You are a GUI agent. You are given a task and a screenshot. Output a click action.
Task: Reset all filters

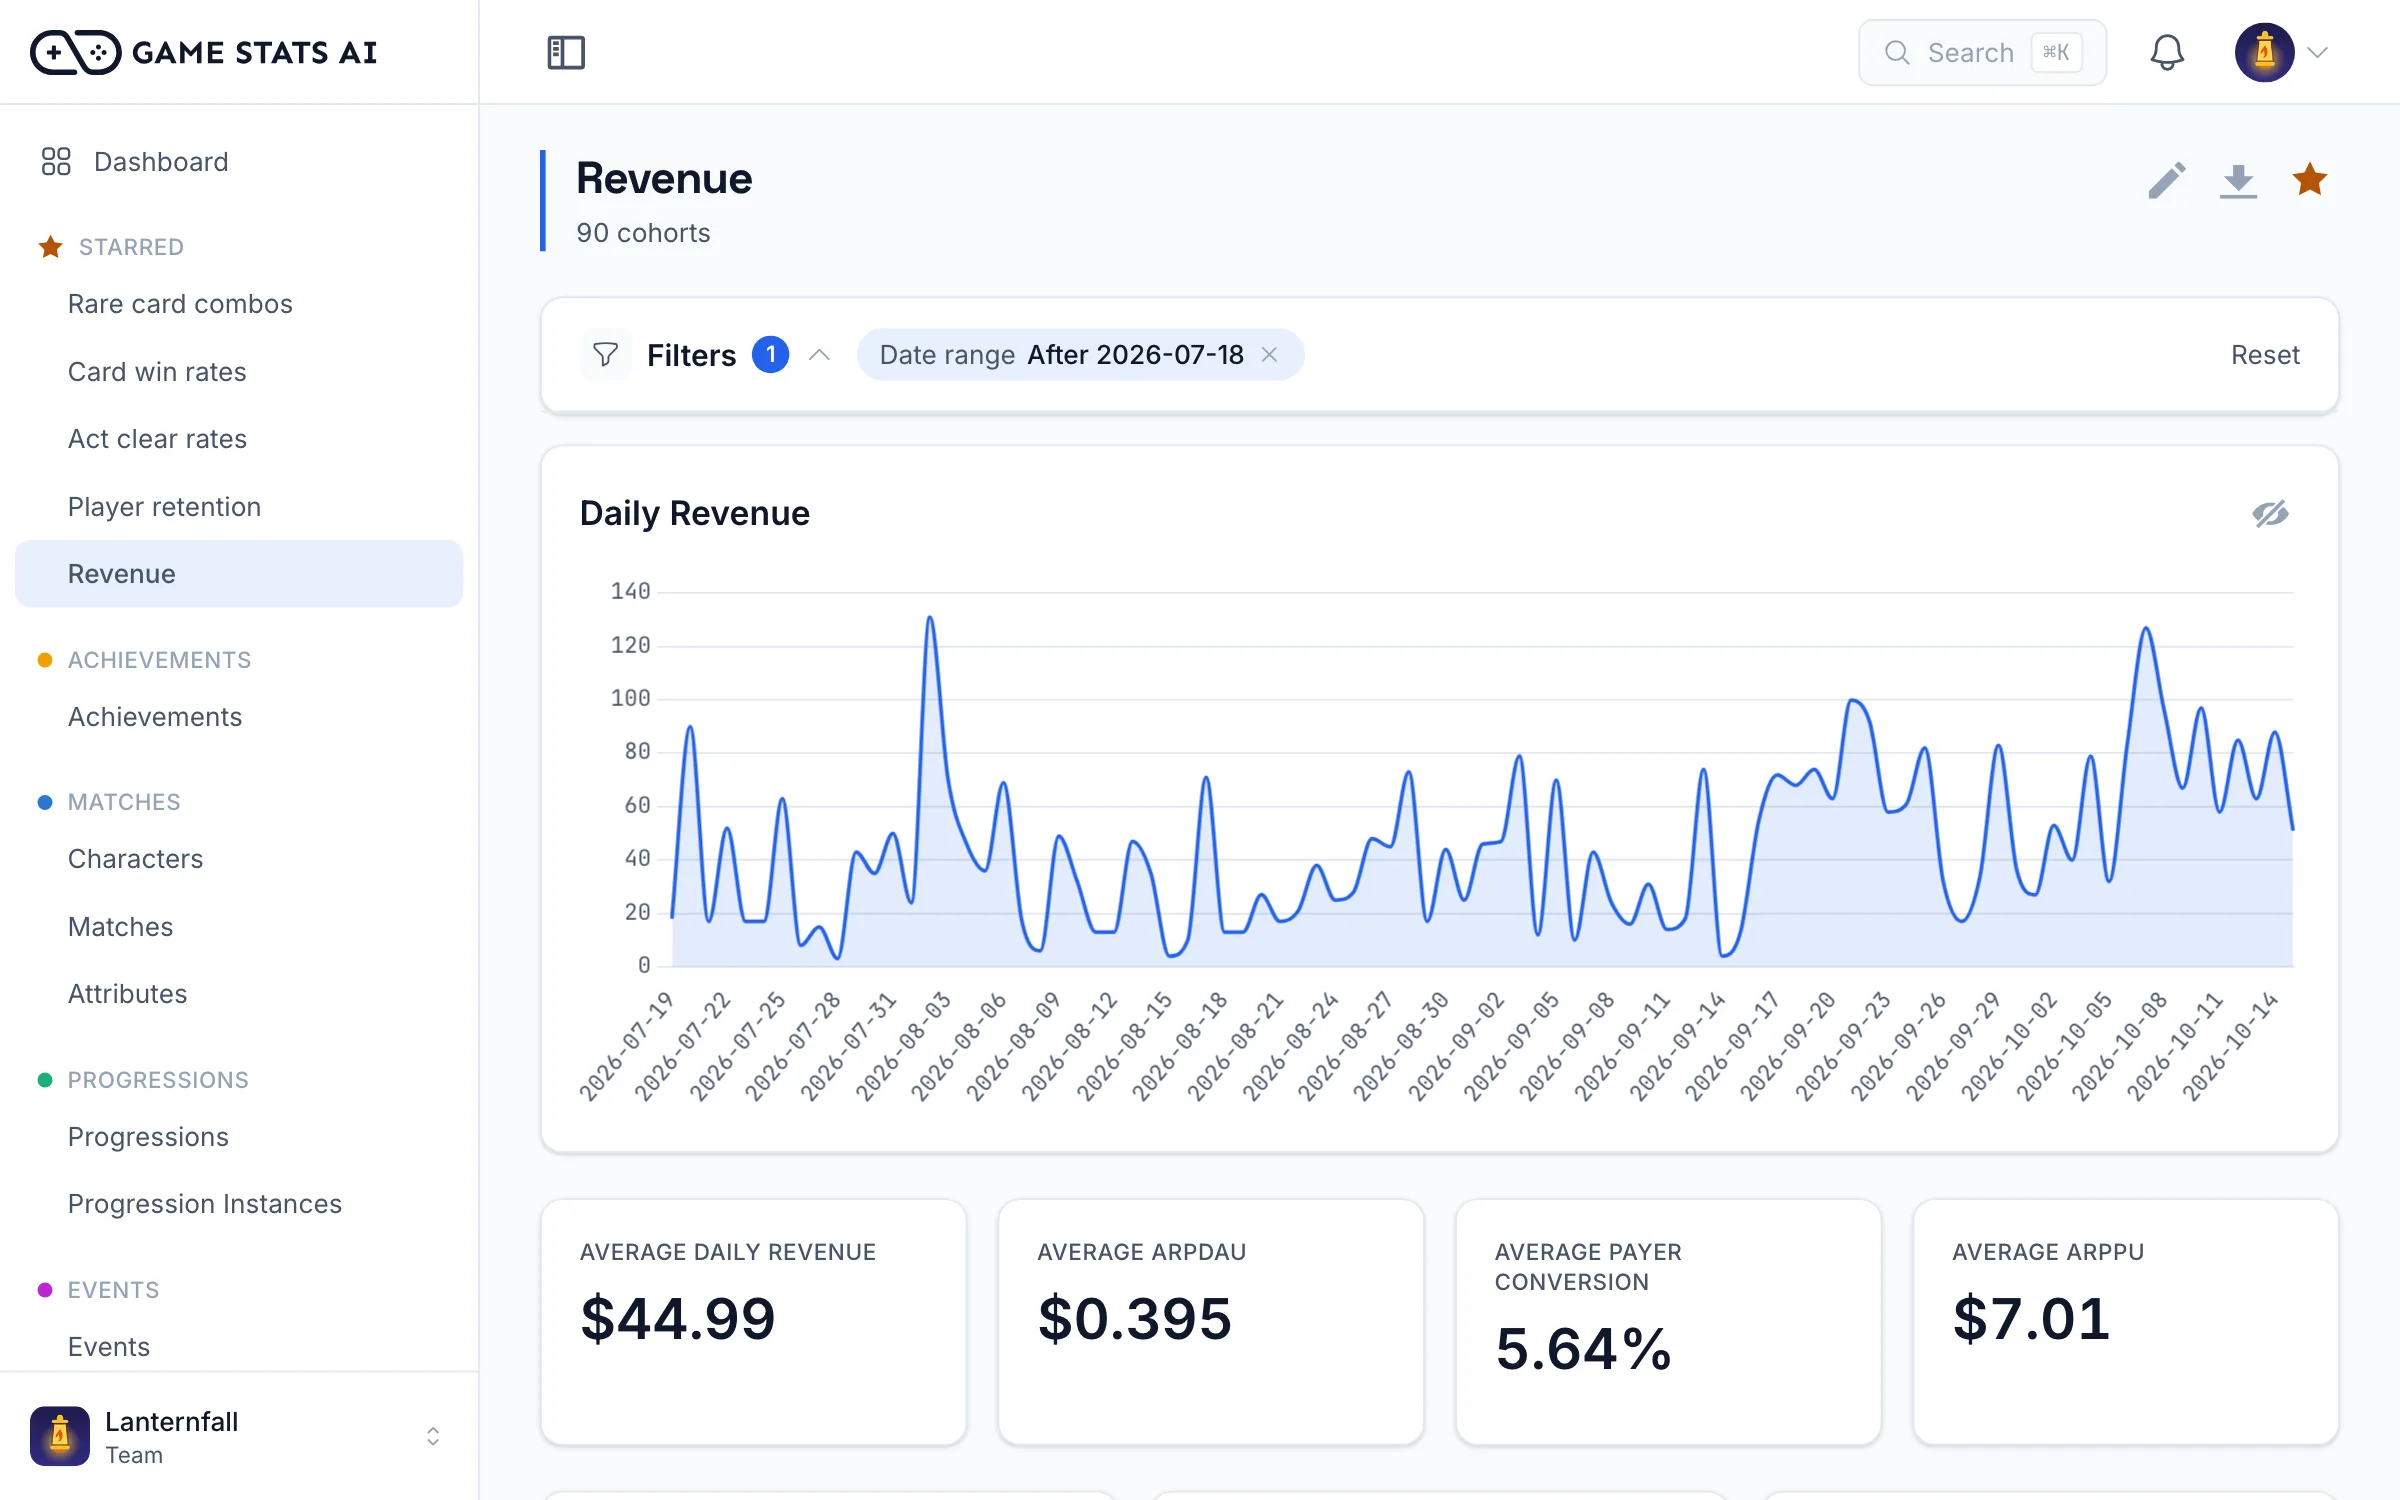(2265, 355)
